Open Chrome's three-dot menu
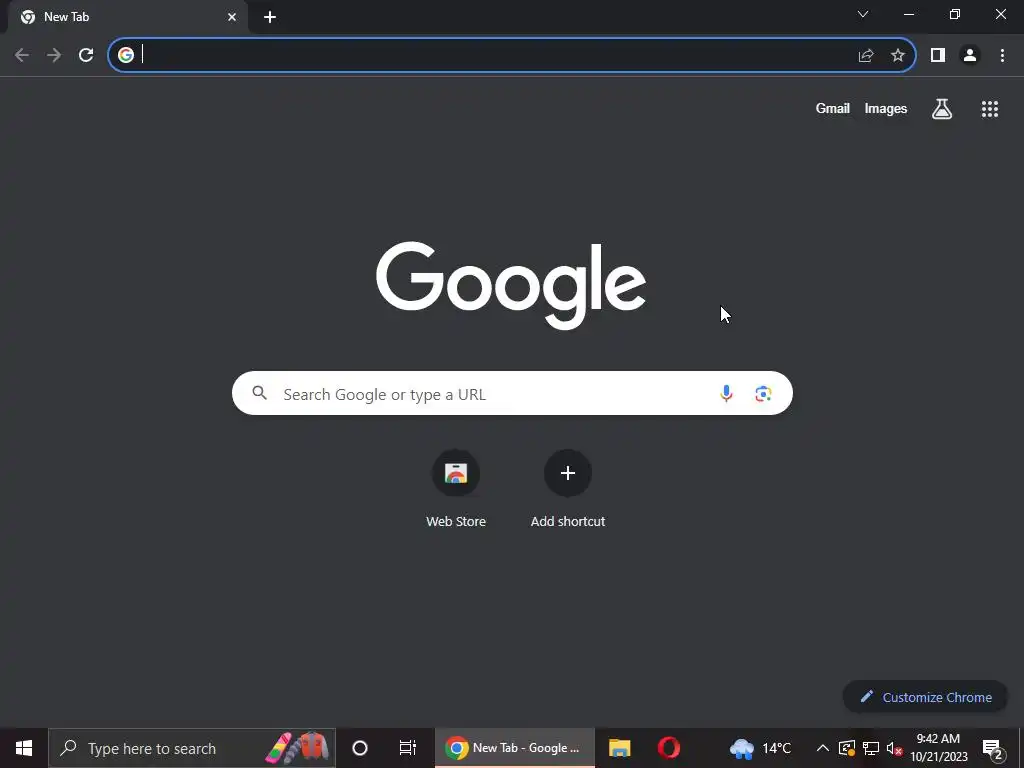1024x768 pixels. coord(1002,55)
